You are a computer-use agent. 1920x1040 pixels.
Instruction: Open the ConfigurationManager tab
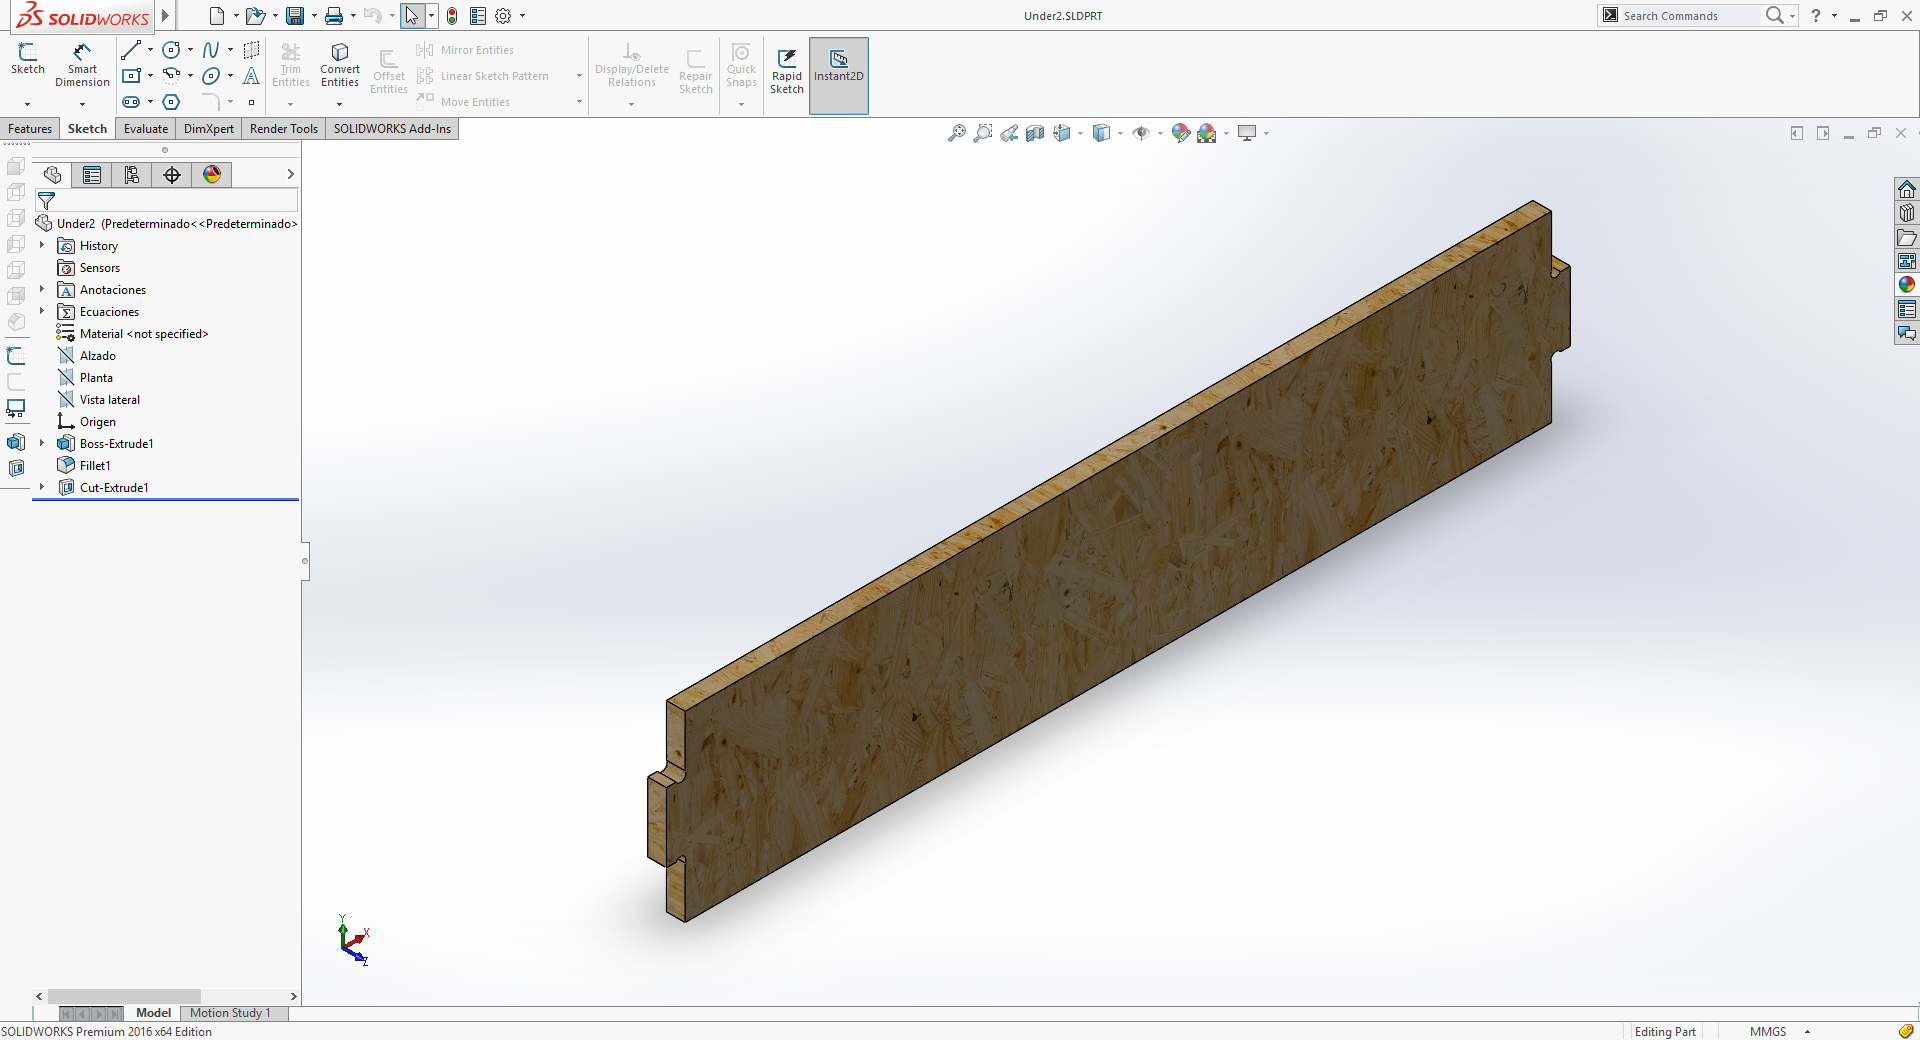[x=132, y=175]
